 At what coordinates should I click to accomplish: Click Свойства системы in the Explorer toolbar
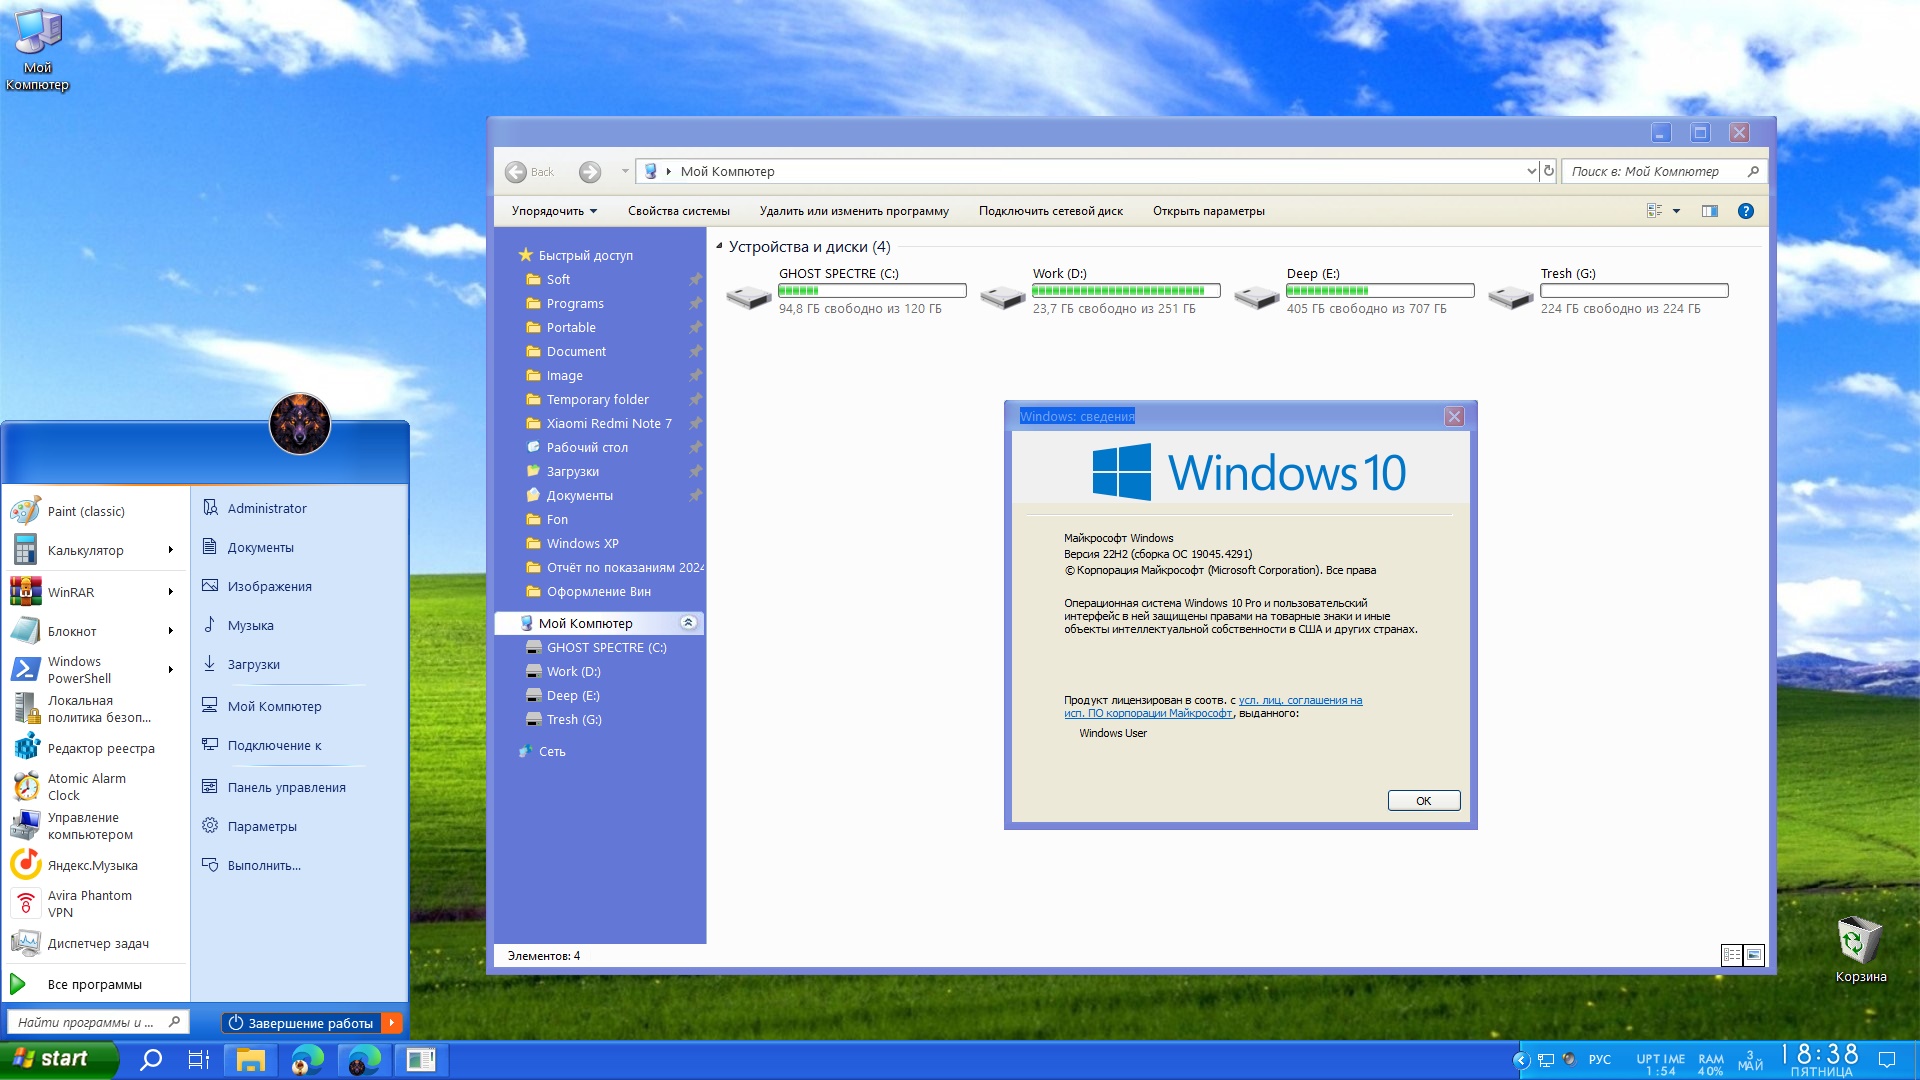[x=679, y=211]
